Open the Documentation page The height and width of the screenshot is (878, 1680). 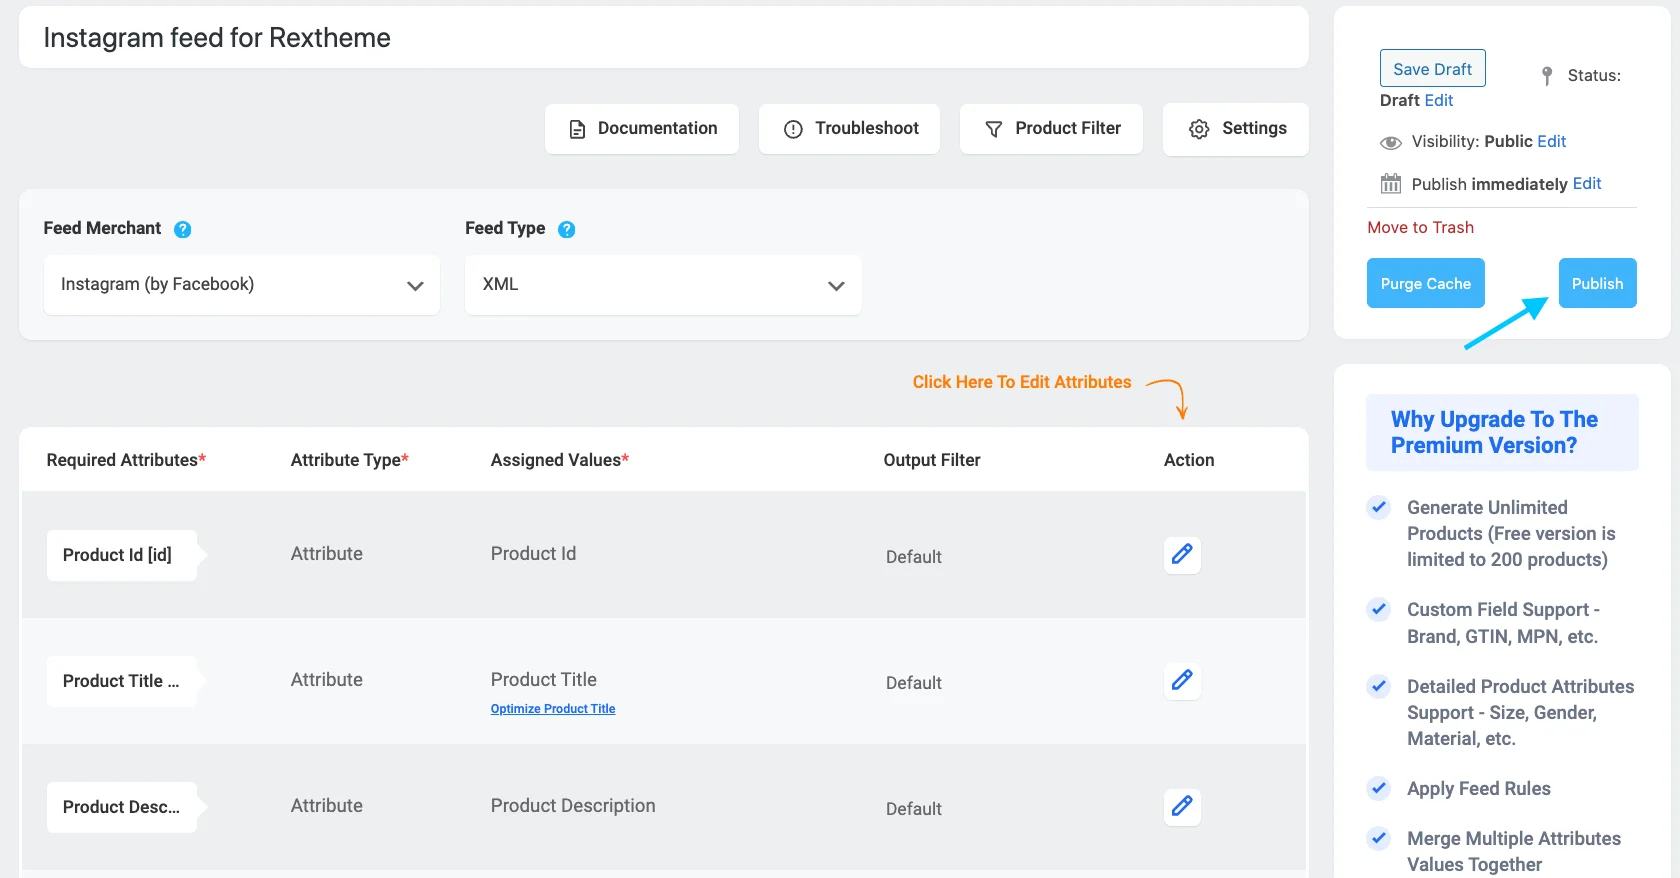tap(642, 129)
